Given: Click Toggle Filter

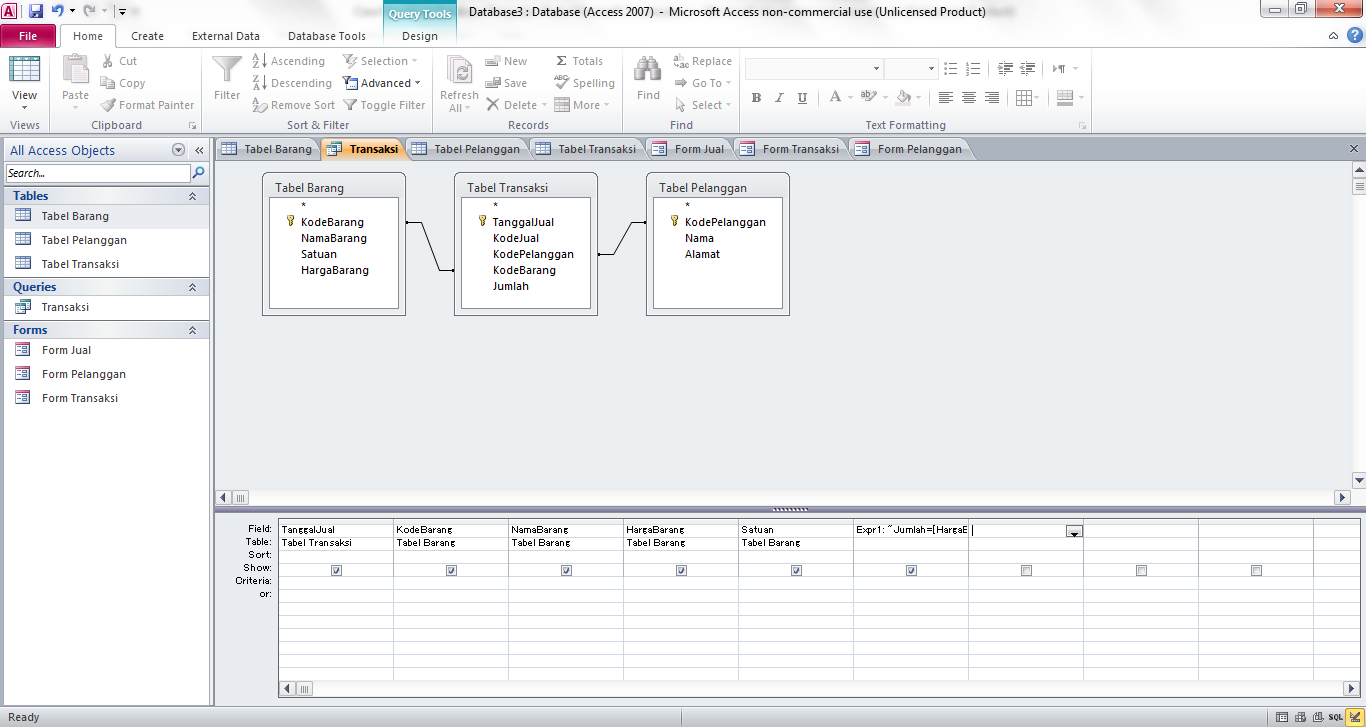Looking at the screenshot, I should [x=385, y=105].
